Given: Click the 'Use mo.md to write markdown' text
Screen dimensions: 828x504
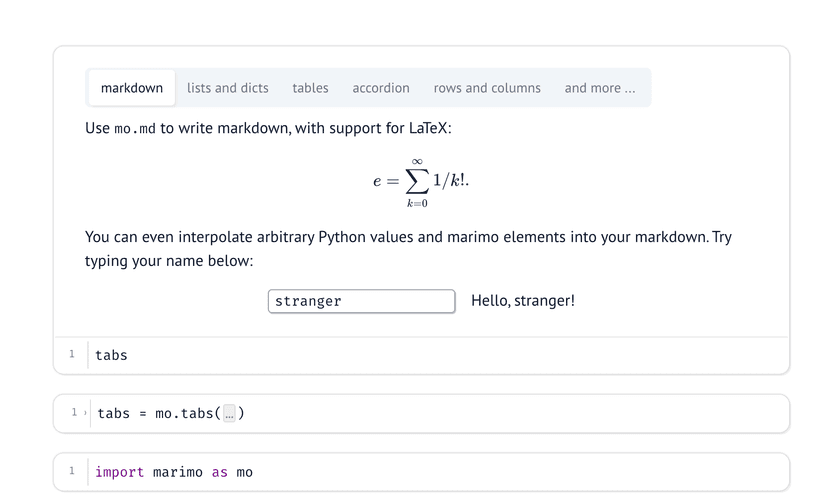Looking at the screenshot, I should click(268, 128).
